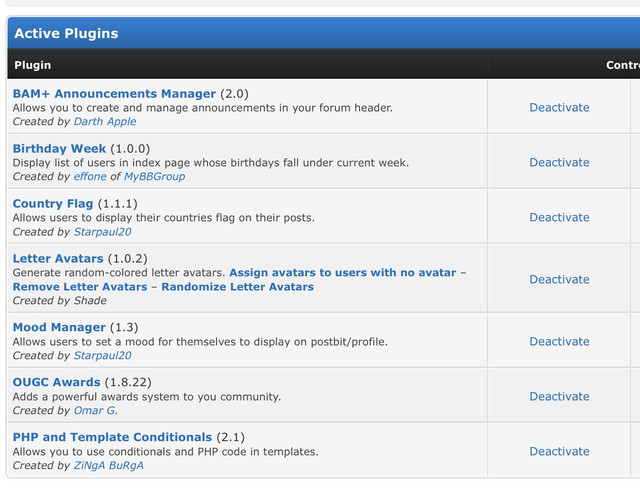
Task: Click 'Allows you to create and manage announcements' text
Action: click(x=202, y=107)
